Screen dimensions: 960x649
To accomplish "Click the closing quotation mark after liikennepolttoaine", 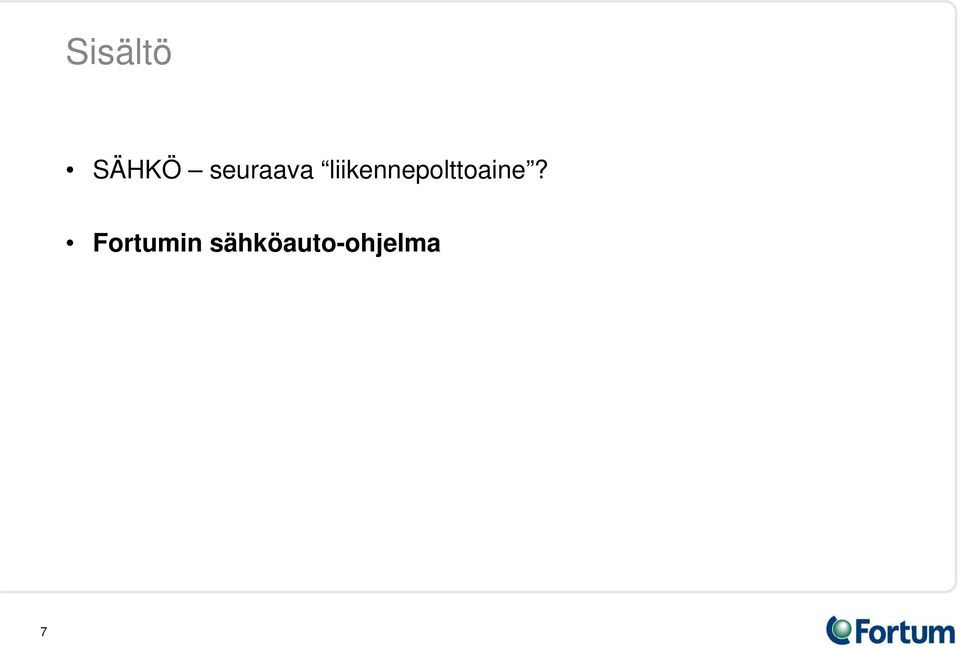I will coord(531,163).
